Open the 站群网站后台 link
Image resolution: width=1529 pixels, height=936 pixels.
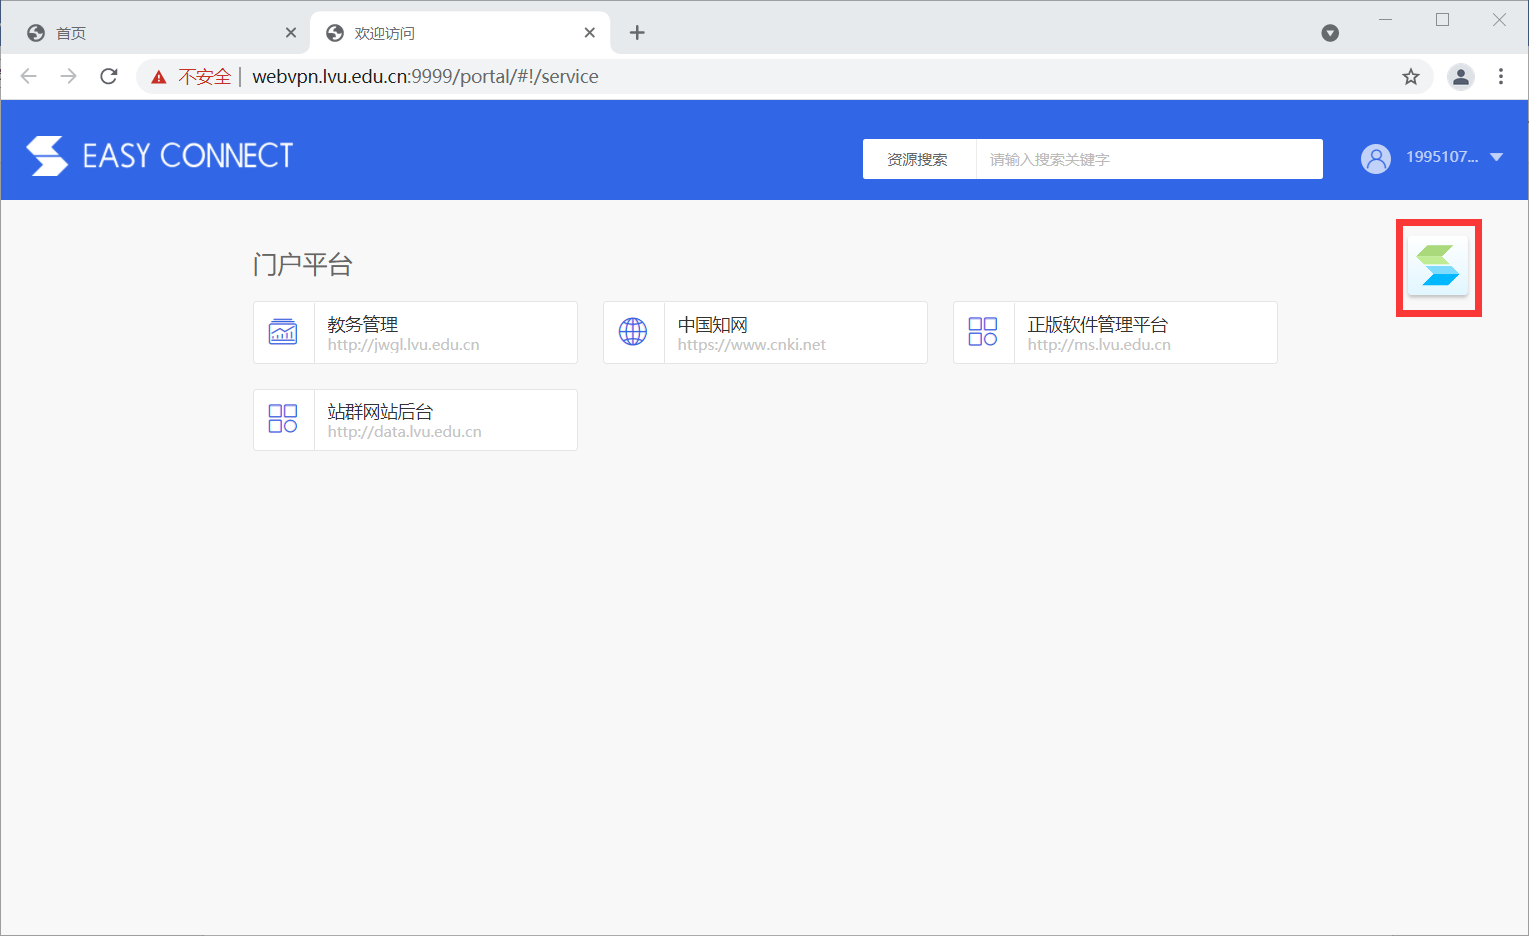[x=415, y=420]
